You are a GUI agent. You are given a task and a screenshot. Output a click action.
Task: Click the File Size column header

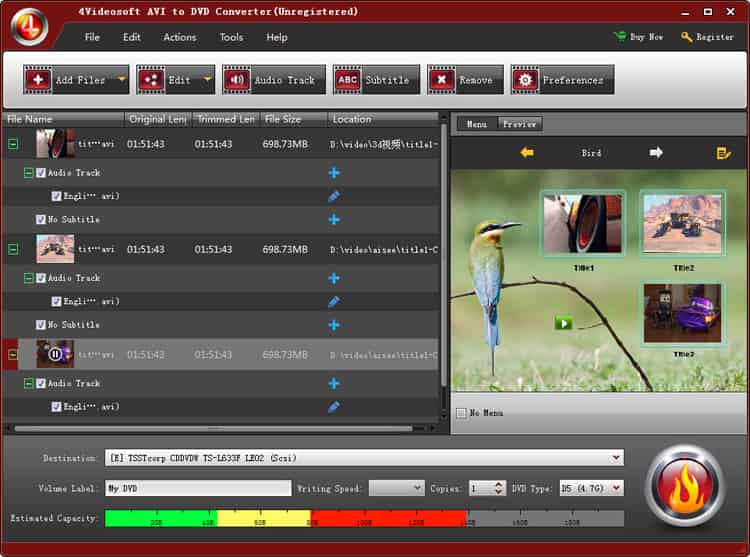point(294,119)
